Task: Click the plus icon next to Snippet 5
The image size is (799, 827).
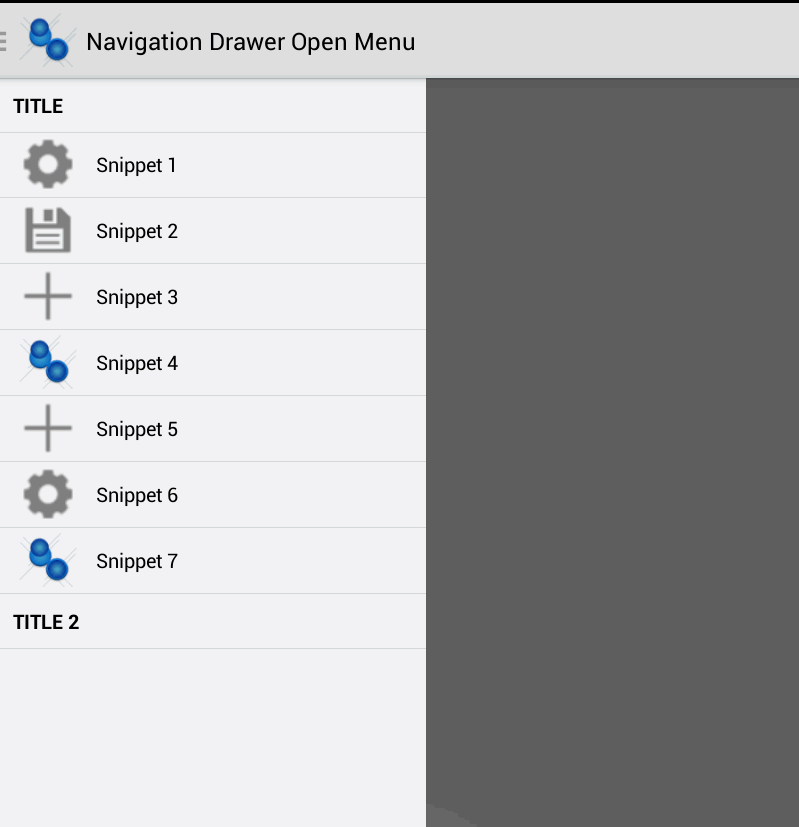Action: (x=48, y=428)
